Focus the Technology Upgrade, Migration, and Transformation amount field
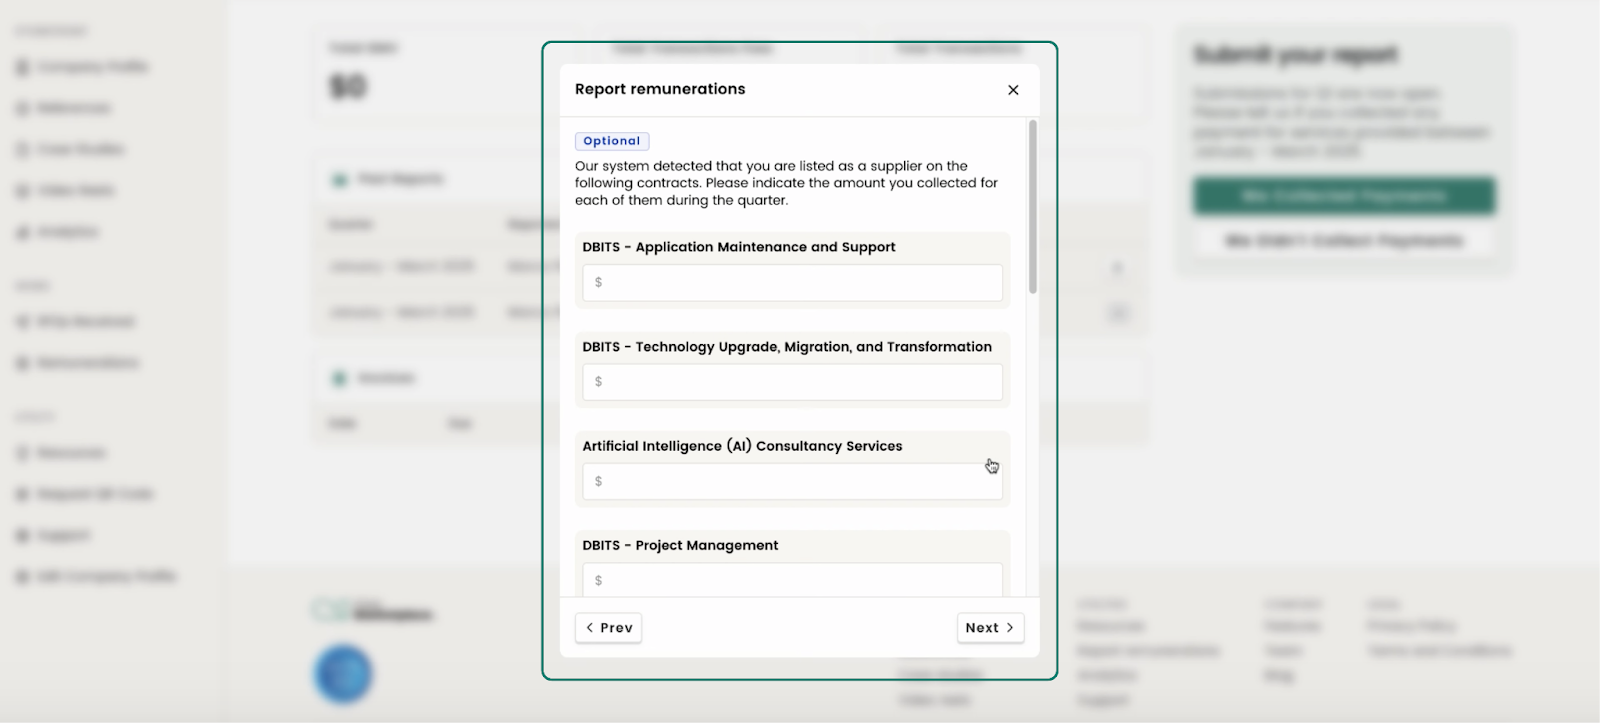Image resolution: width=1600 pixels, height=723 pixels. [x=792, y=382]
